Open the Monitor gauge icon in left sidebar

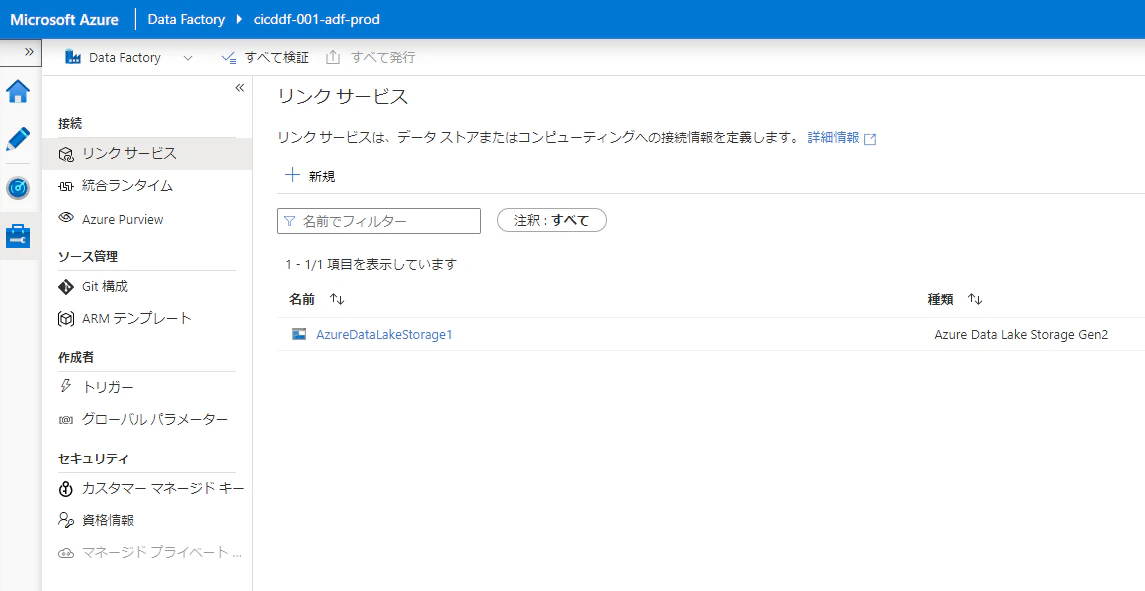(18, 188)
